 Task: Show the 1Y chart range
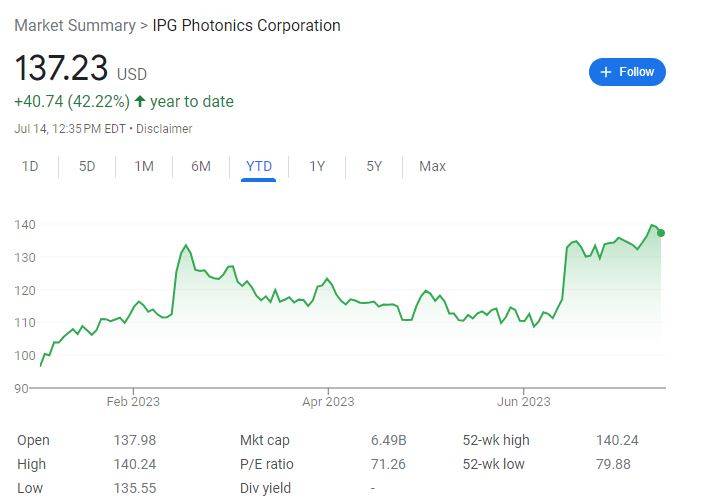click(317, 166)
